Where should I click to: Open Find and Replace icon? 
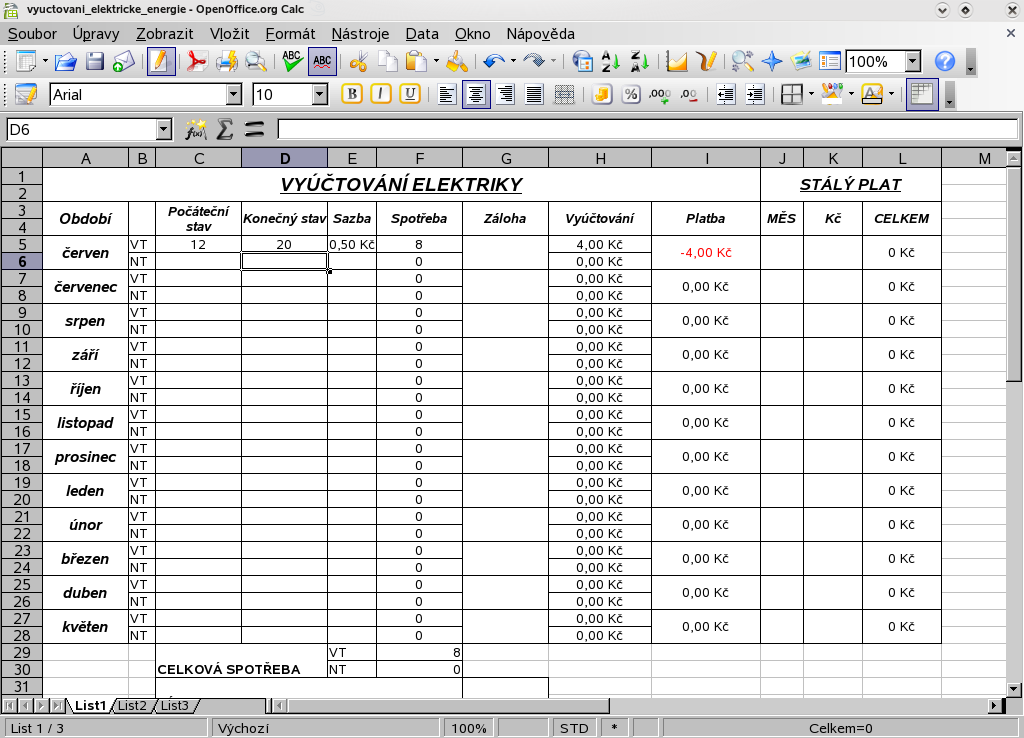[x=743, y=61]
